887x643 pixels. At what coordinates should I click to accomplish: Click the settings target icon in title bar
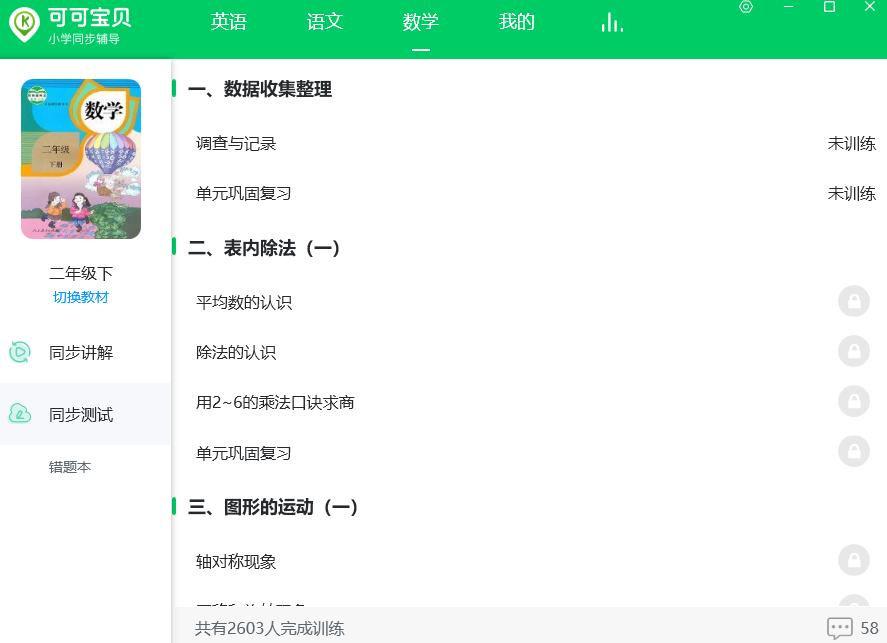click(x=746, y=7)
